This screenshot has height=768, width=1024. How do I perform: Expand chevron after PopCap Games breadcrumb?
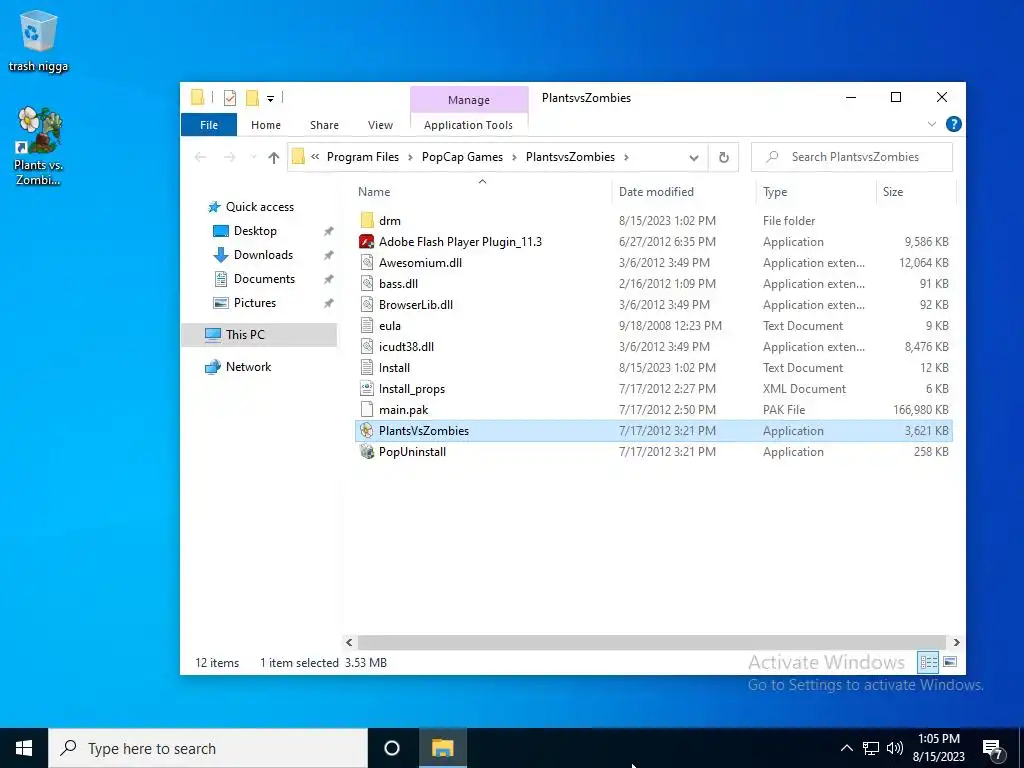click(514, 157)
